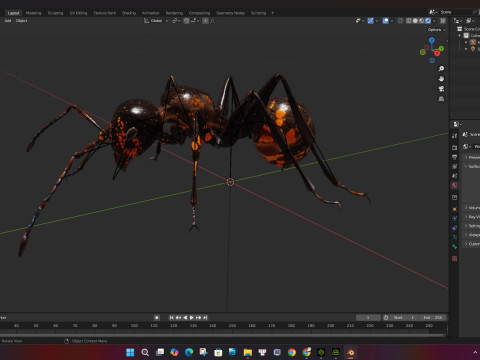Click the Scene browse icon in the top bar

pyautogui.click(x=433, y=12)
